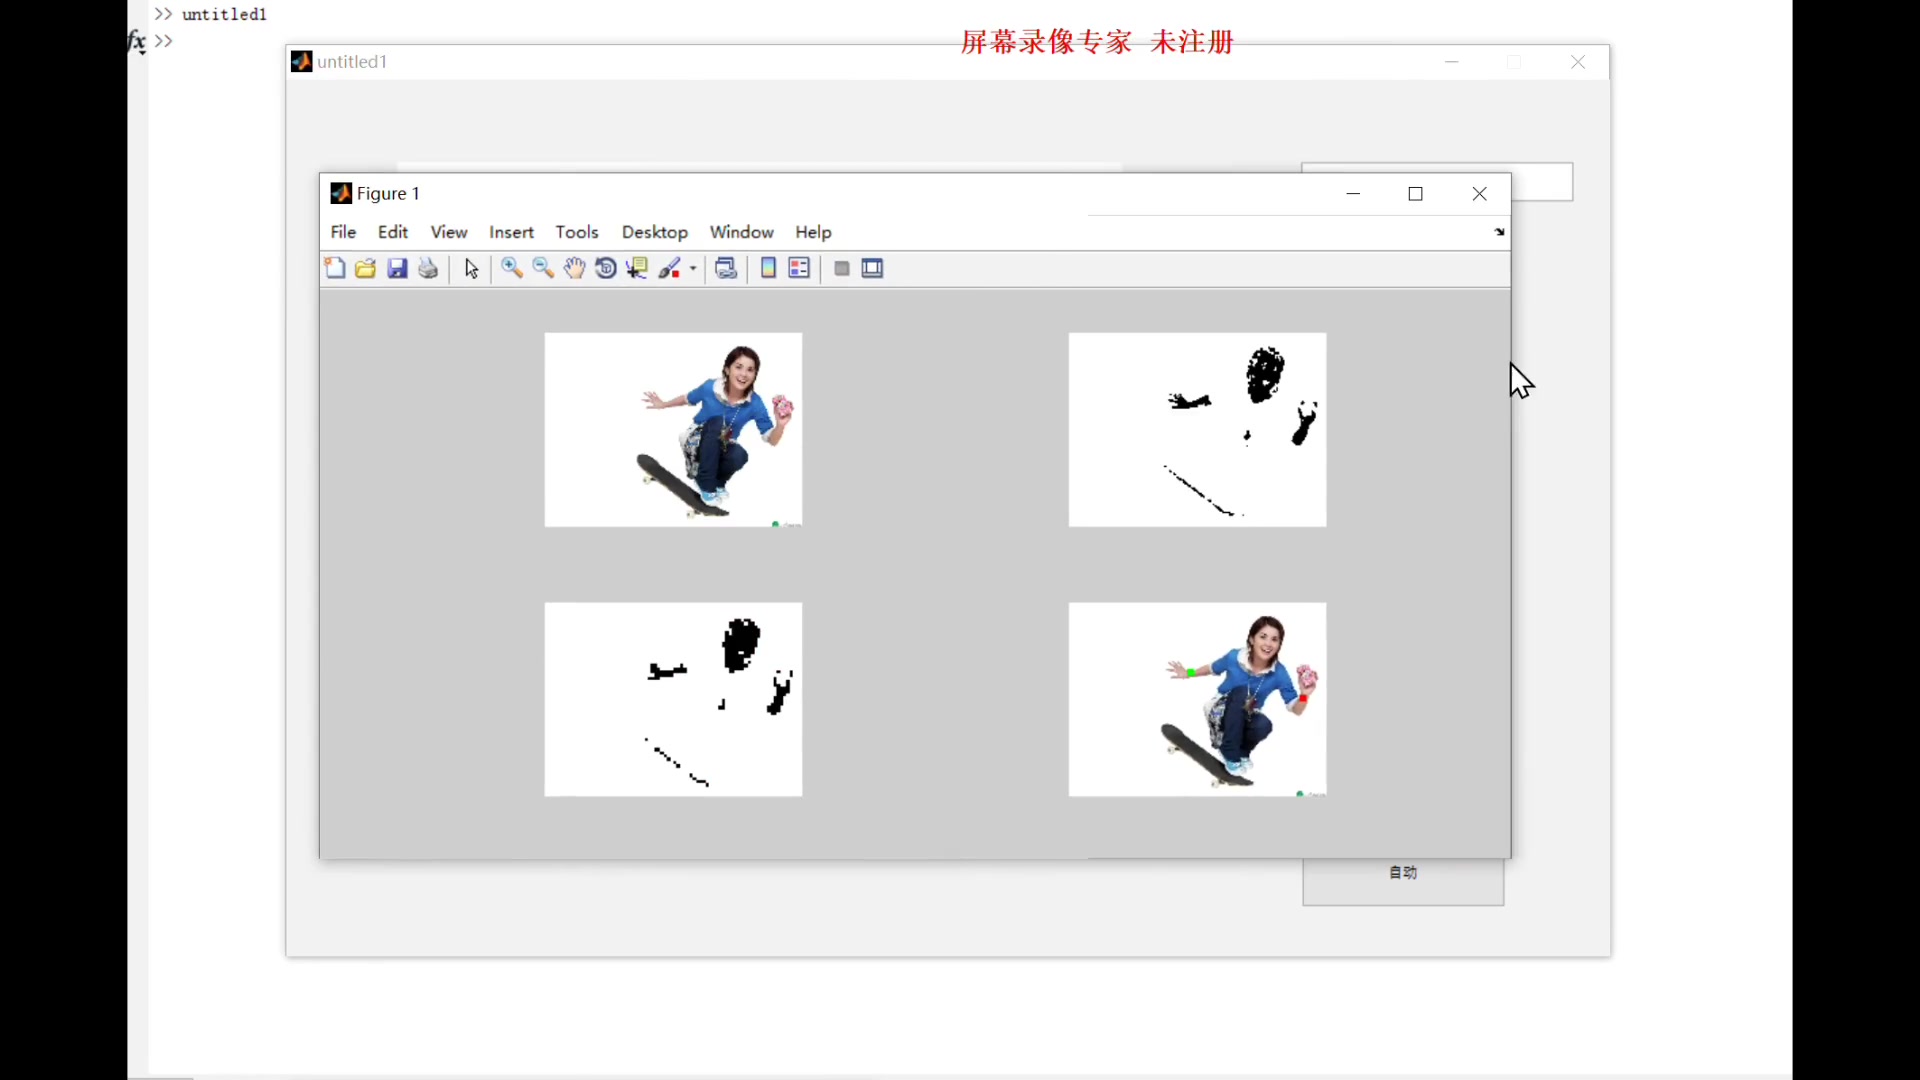Activate the Zoom Out tool
The image size is (1920, 1080).
[x=543, y=268]
